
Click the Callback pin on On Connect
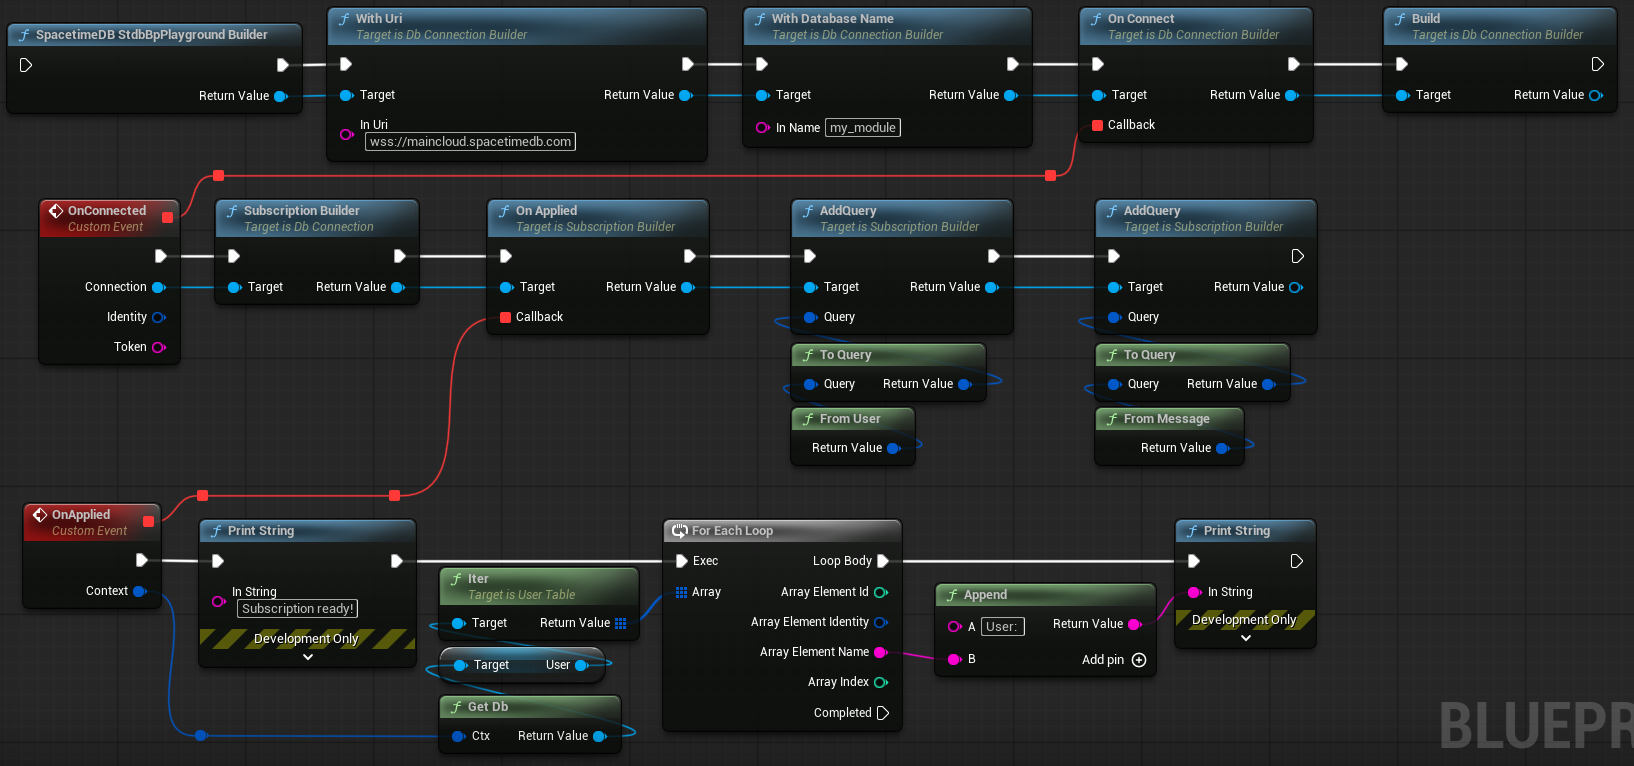coord(1098,125)
